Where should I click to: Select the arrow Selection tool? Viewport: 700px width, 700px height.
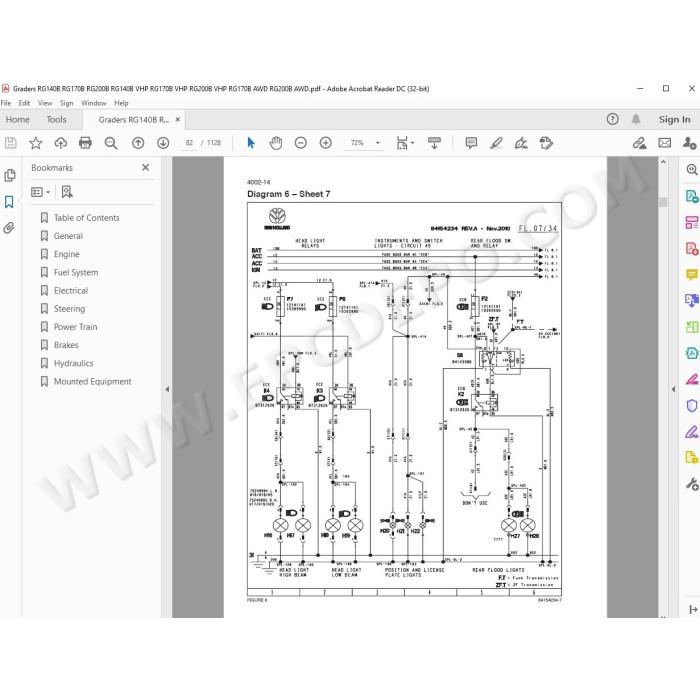pos(251,143)
